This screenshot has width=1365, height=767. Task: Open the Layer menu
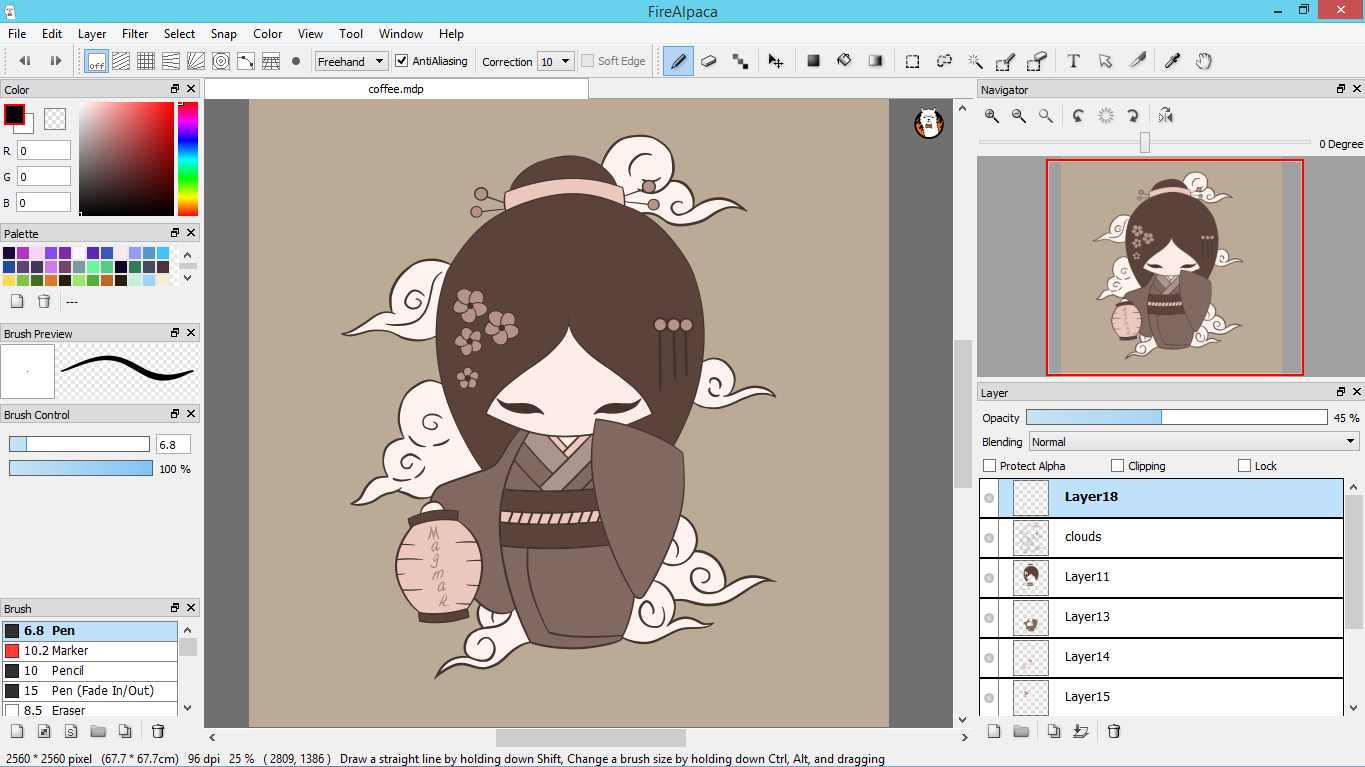click(92, 33)
